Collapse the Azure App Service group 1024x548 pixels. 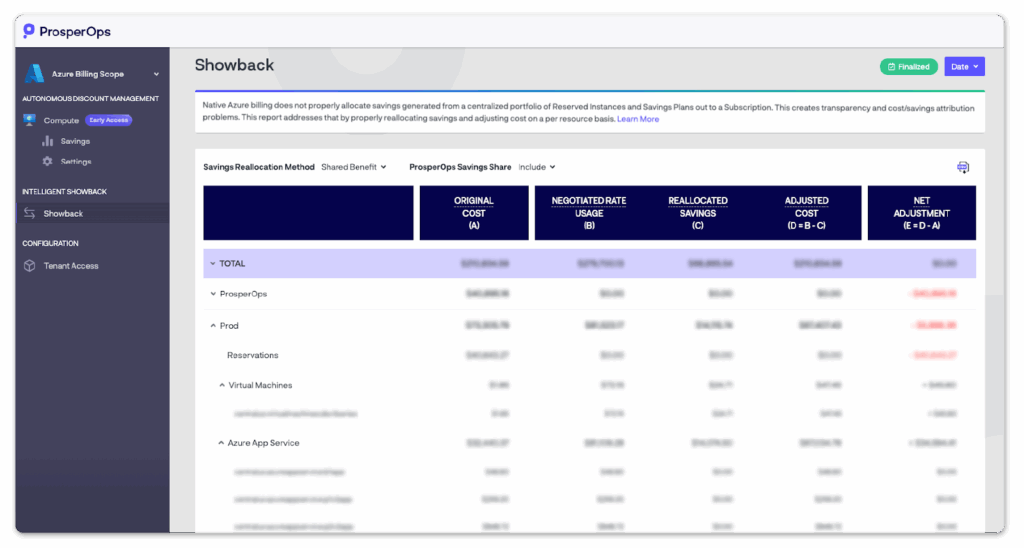click(222, 443)
